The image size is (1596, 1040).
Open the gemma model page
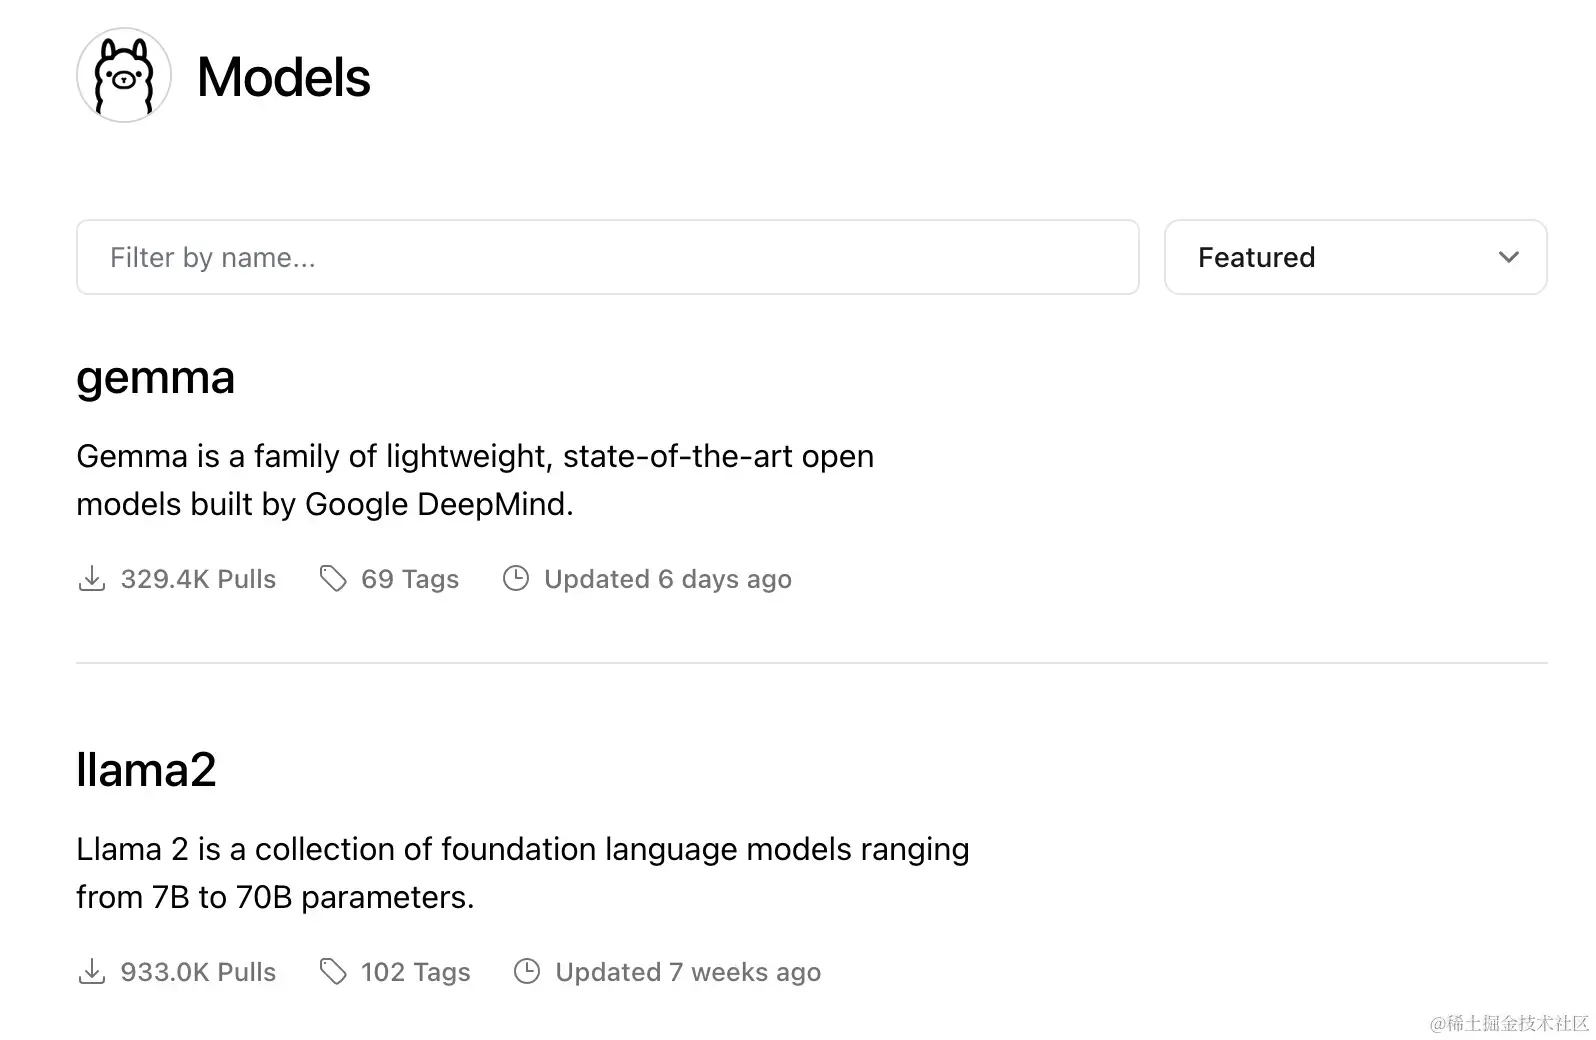point(156,378)
